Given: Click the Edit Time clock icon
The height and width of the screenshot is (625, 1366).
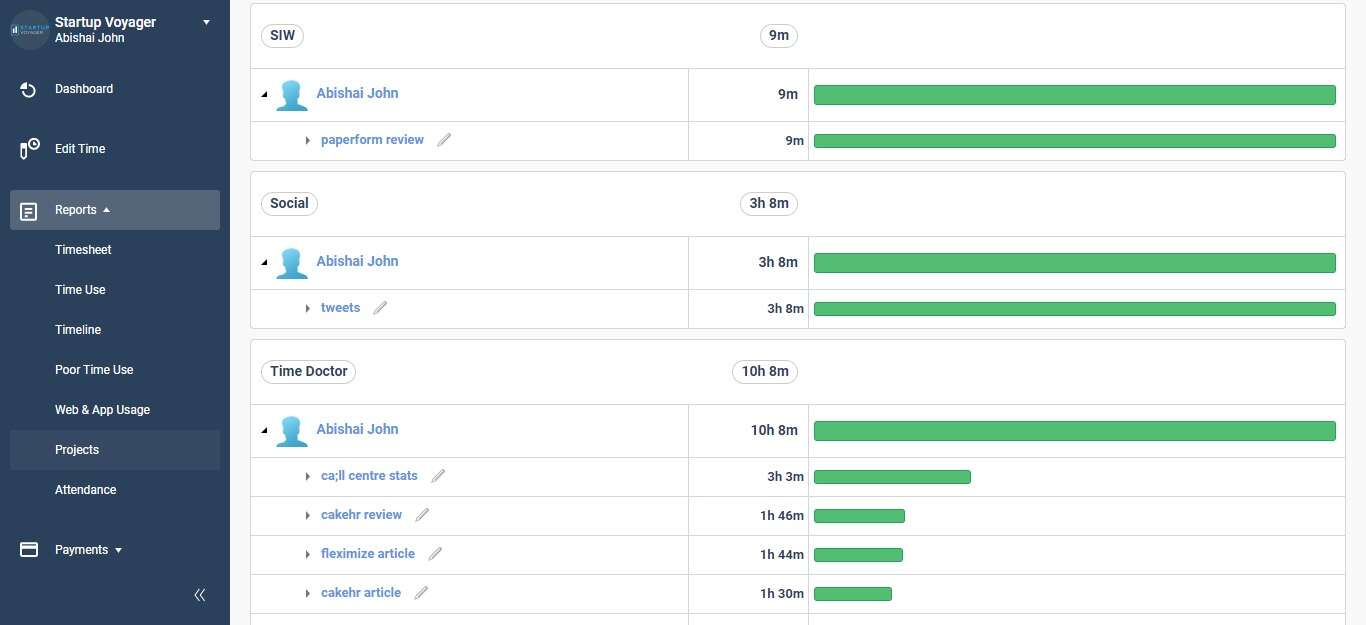Looking at the screenshot, I should (x=28, y=149).
